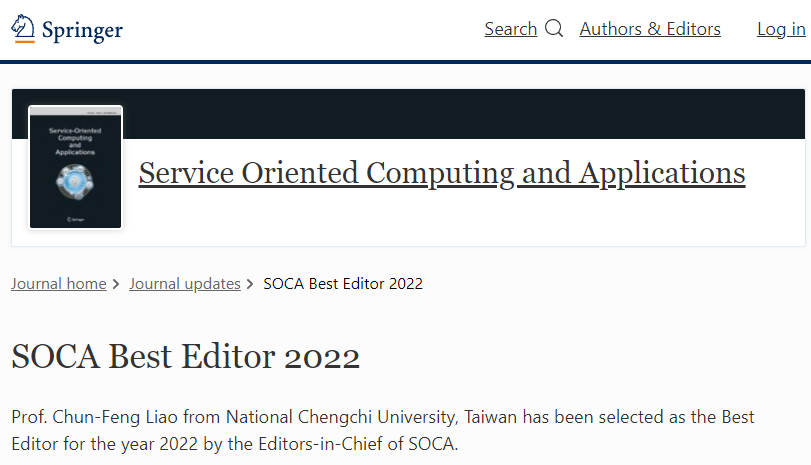Click the paragraph beginning Prof. Chun-Feng Liao
This screenshot has height=465, width=811.
pos(383,430)
